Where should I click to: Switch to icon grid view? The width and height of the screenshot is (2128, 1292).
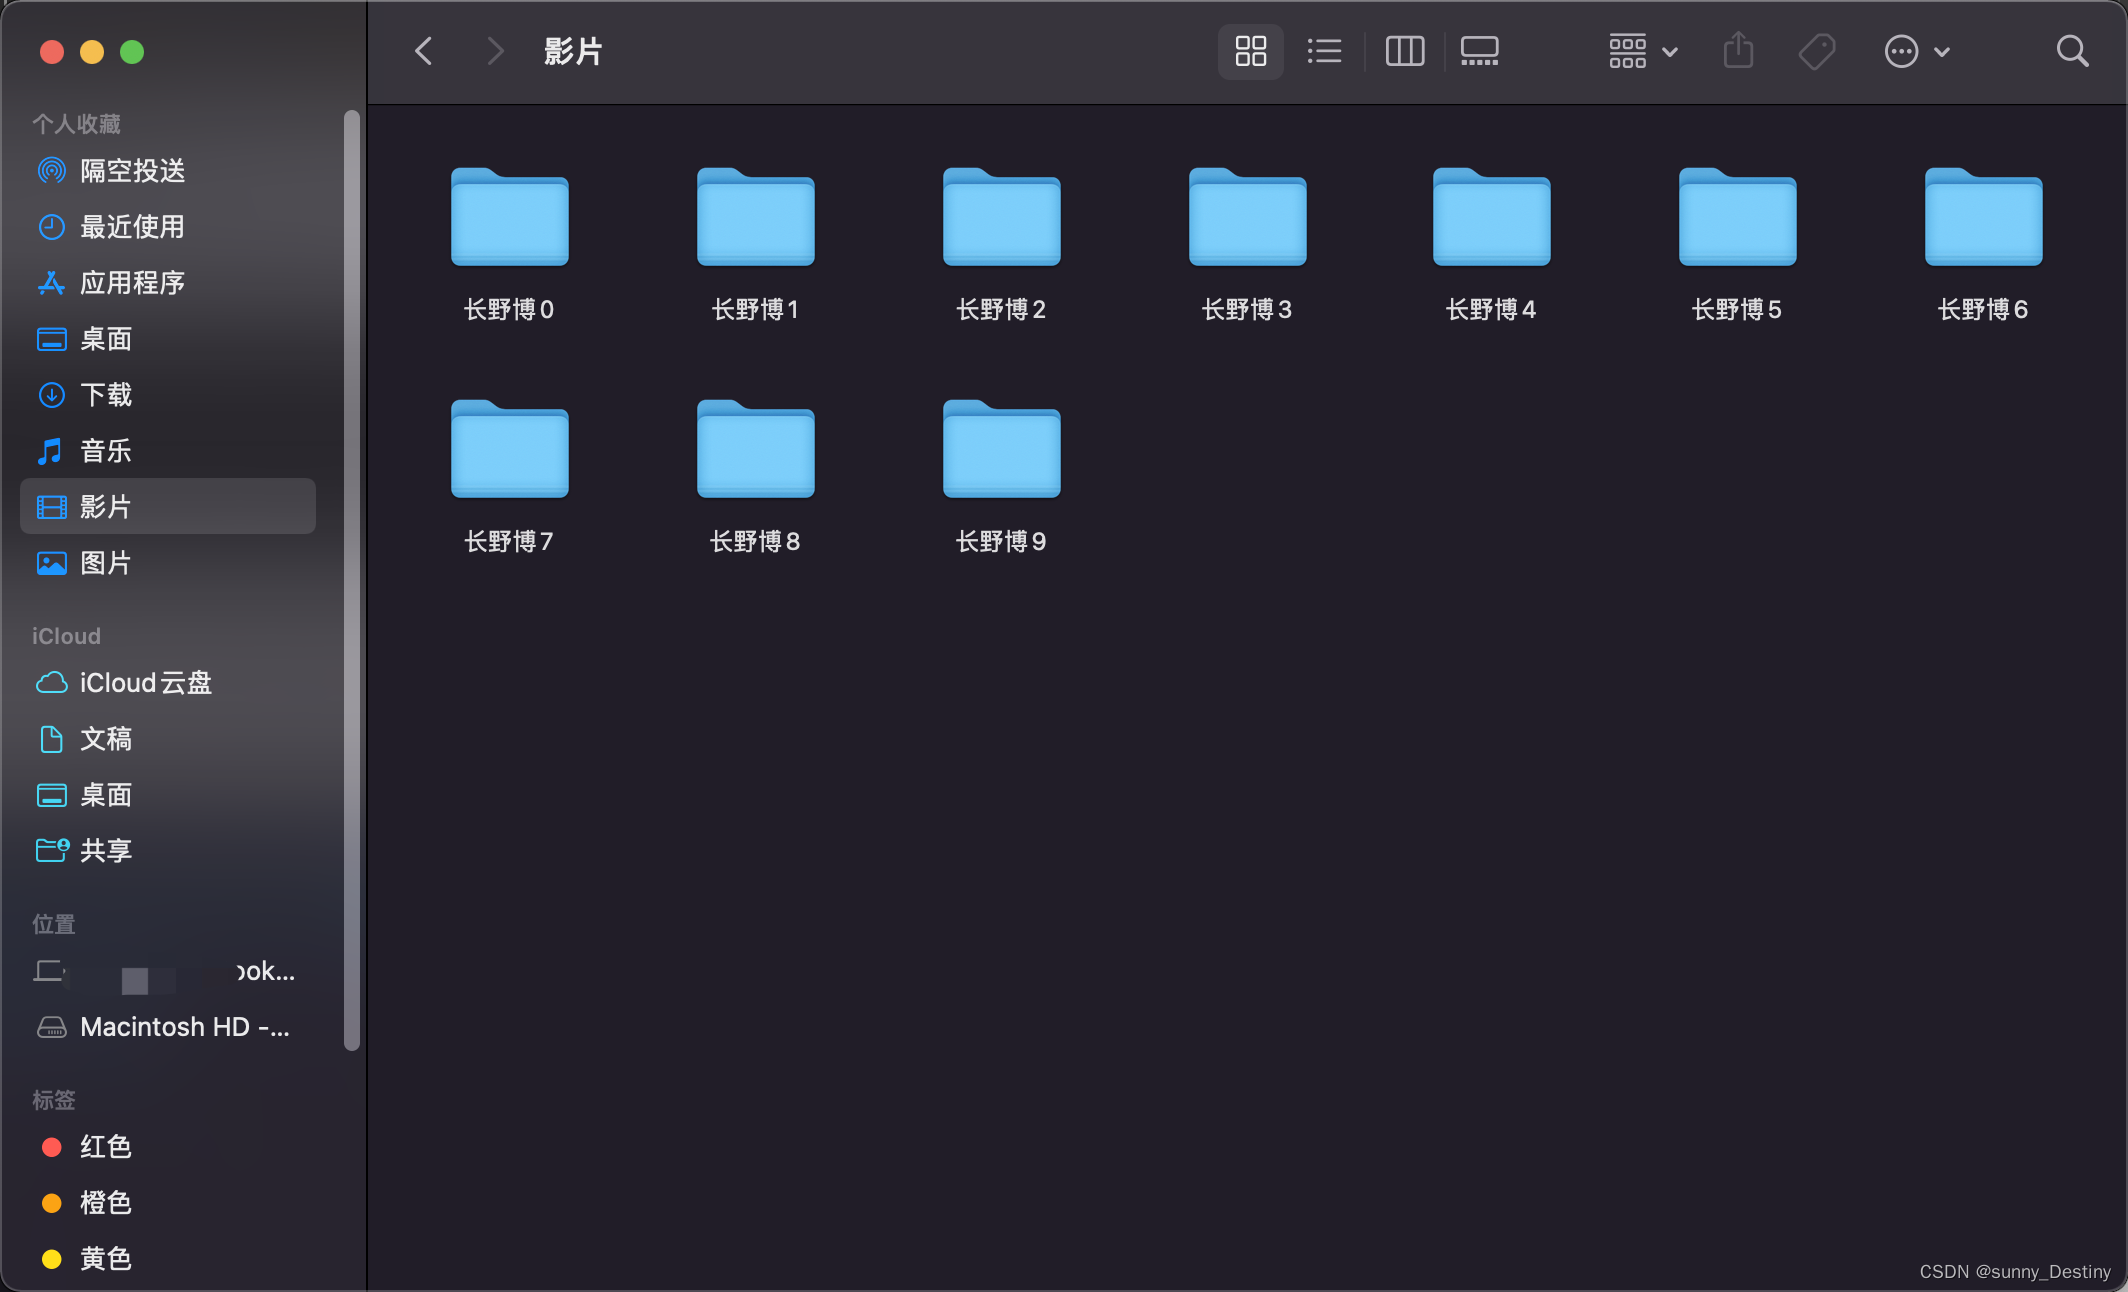(1250, 51)
